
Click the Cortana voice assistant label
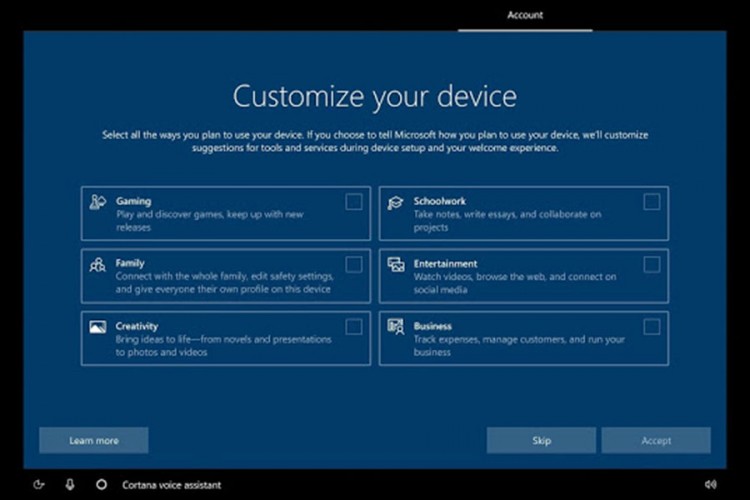[x=171, y=485]
